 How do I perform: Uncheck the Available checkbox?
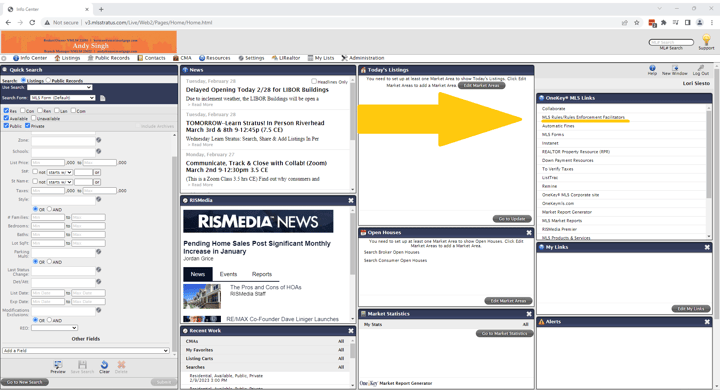pos(6,118)
